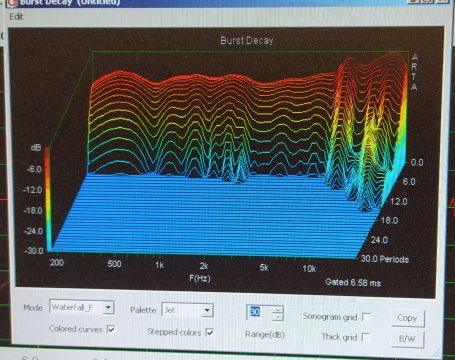Image resolution: width=455 pixels, height=360 pixels.
Task: Click the Burst Decay window icon
Action: coord(12,3)
